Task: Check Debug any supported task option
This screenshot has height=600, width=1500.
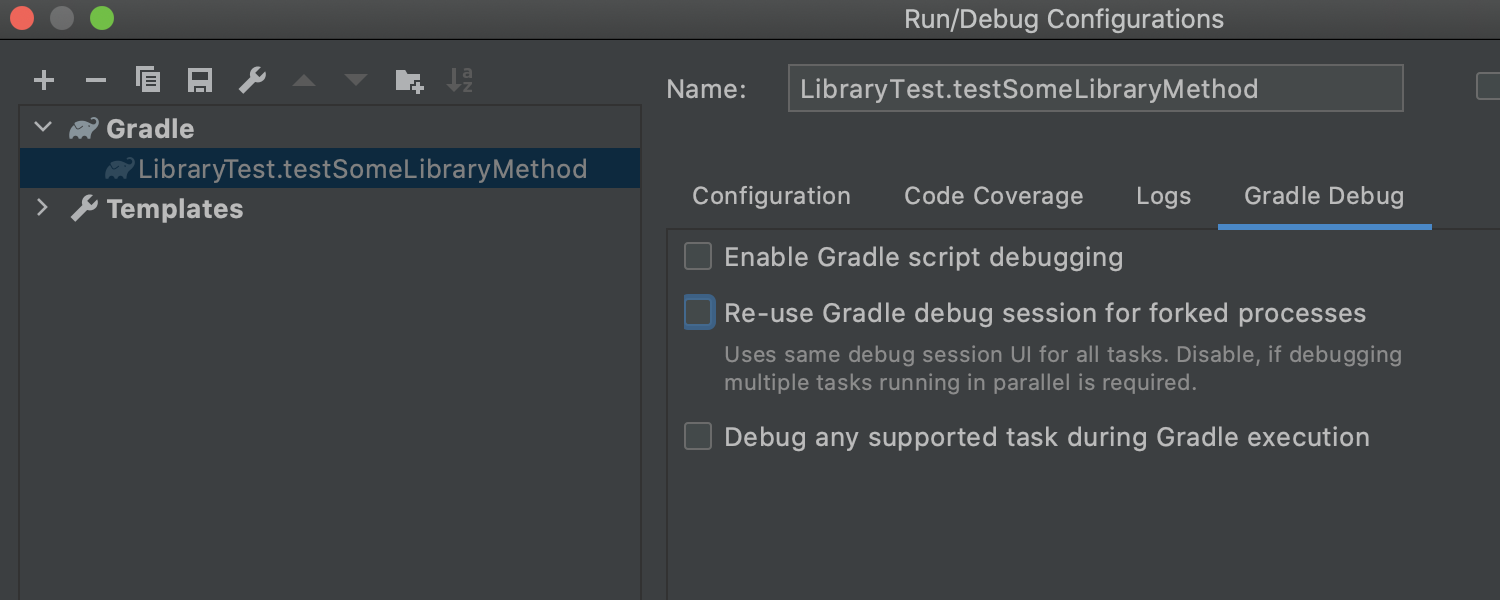Action: coord(698,437)
